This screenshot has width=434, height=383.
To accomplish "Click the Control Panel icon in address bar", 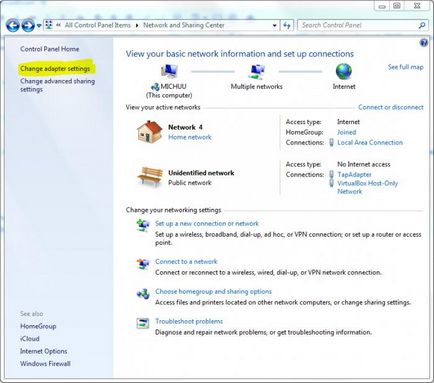I will pos(49,25).
